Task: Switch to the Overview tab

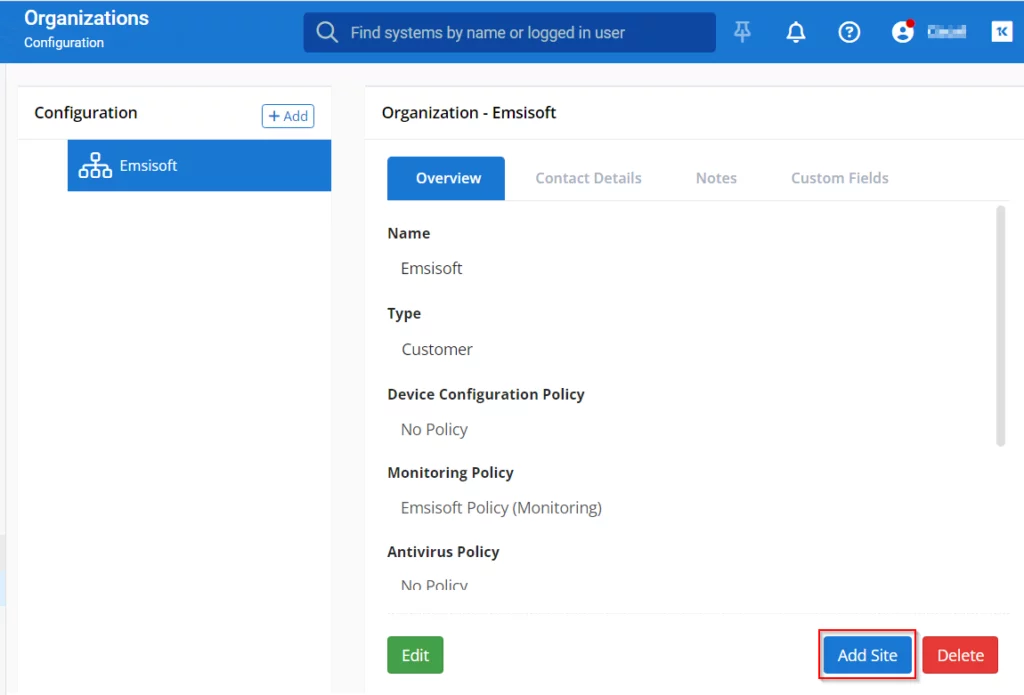Action: [x=448, y=178]
